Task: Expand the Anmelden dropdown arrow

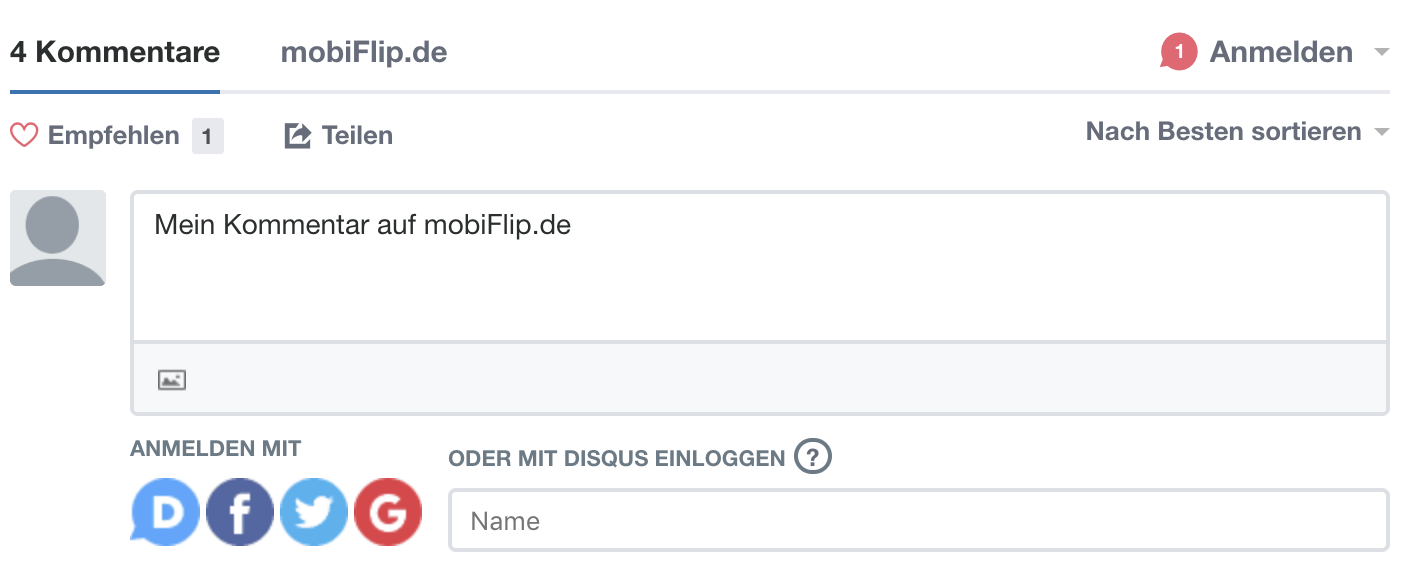Action: (1382, 52)
